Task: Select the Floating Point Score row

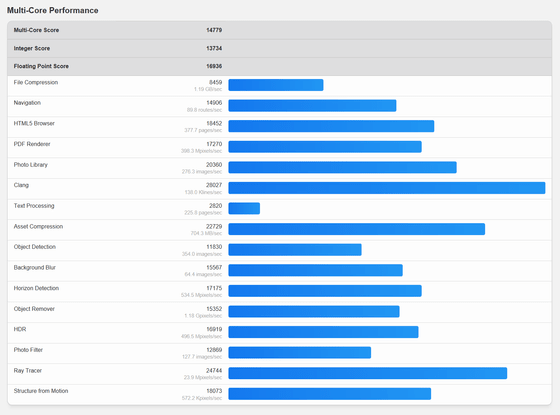Action: pos(280,66)
